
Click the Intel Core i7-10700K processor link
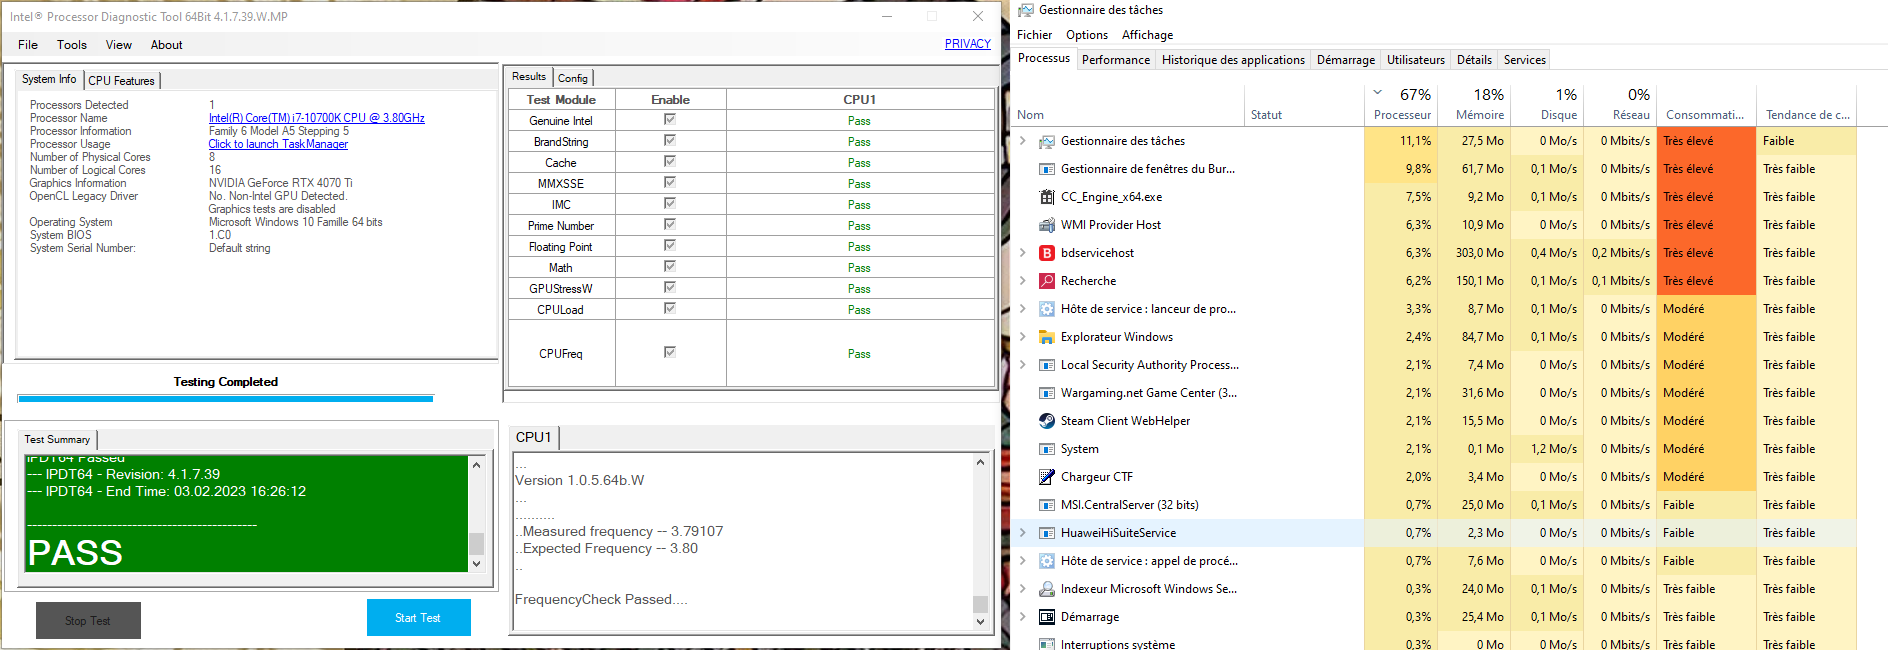point(316,118)
